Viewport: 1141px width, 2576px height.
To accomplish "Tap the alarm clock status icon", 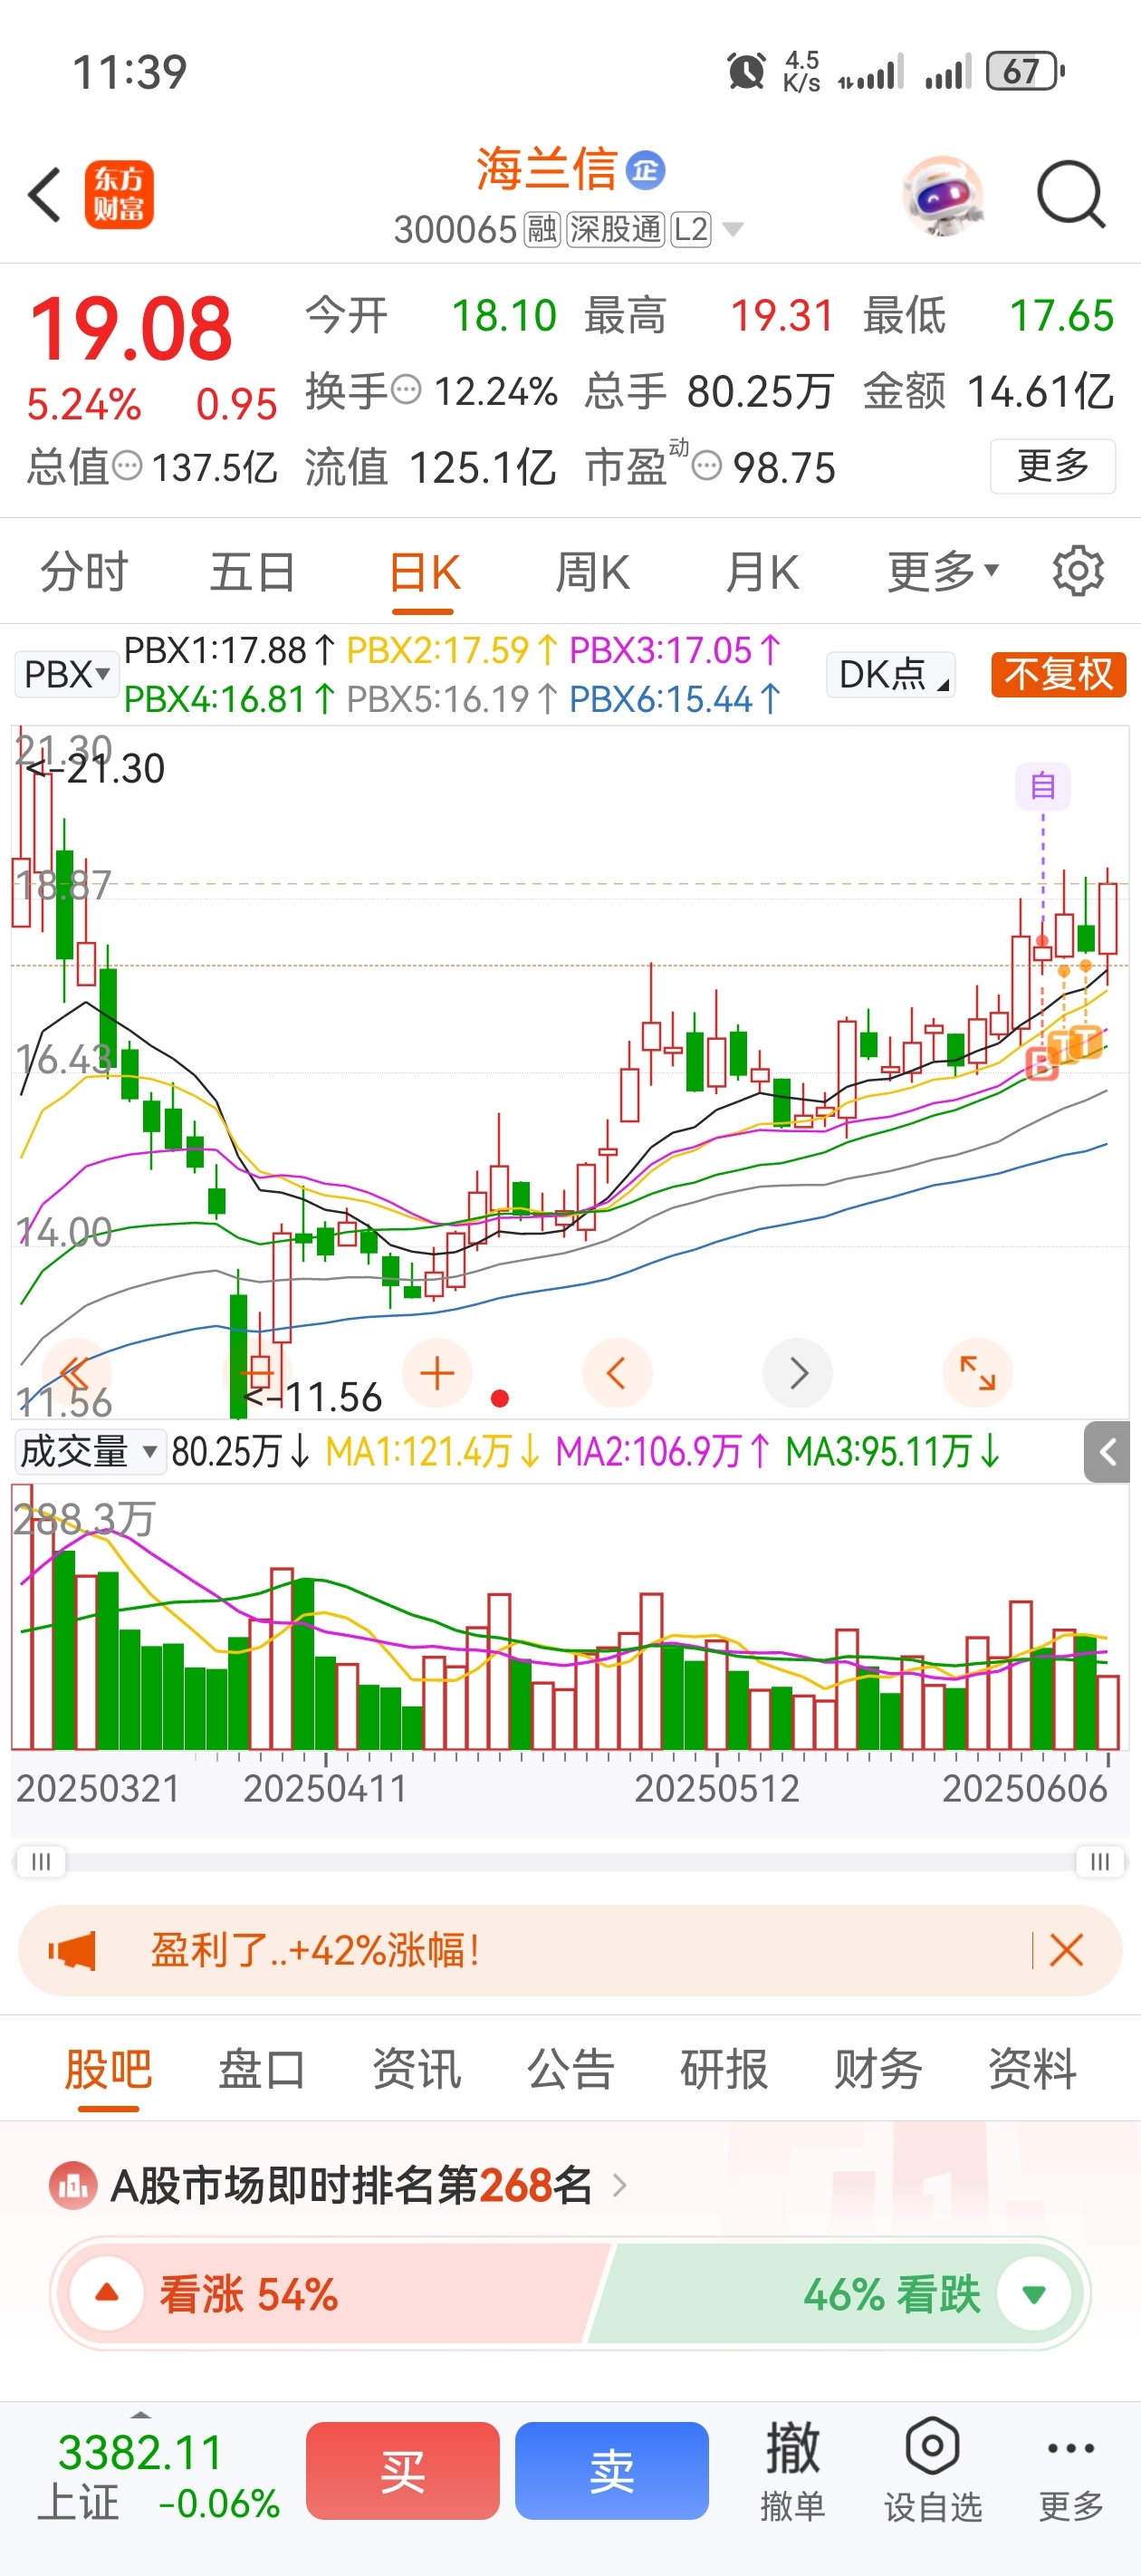I will coord(746,71).
